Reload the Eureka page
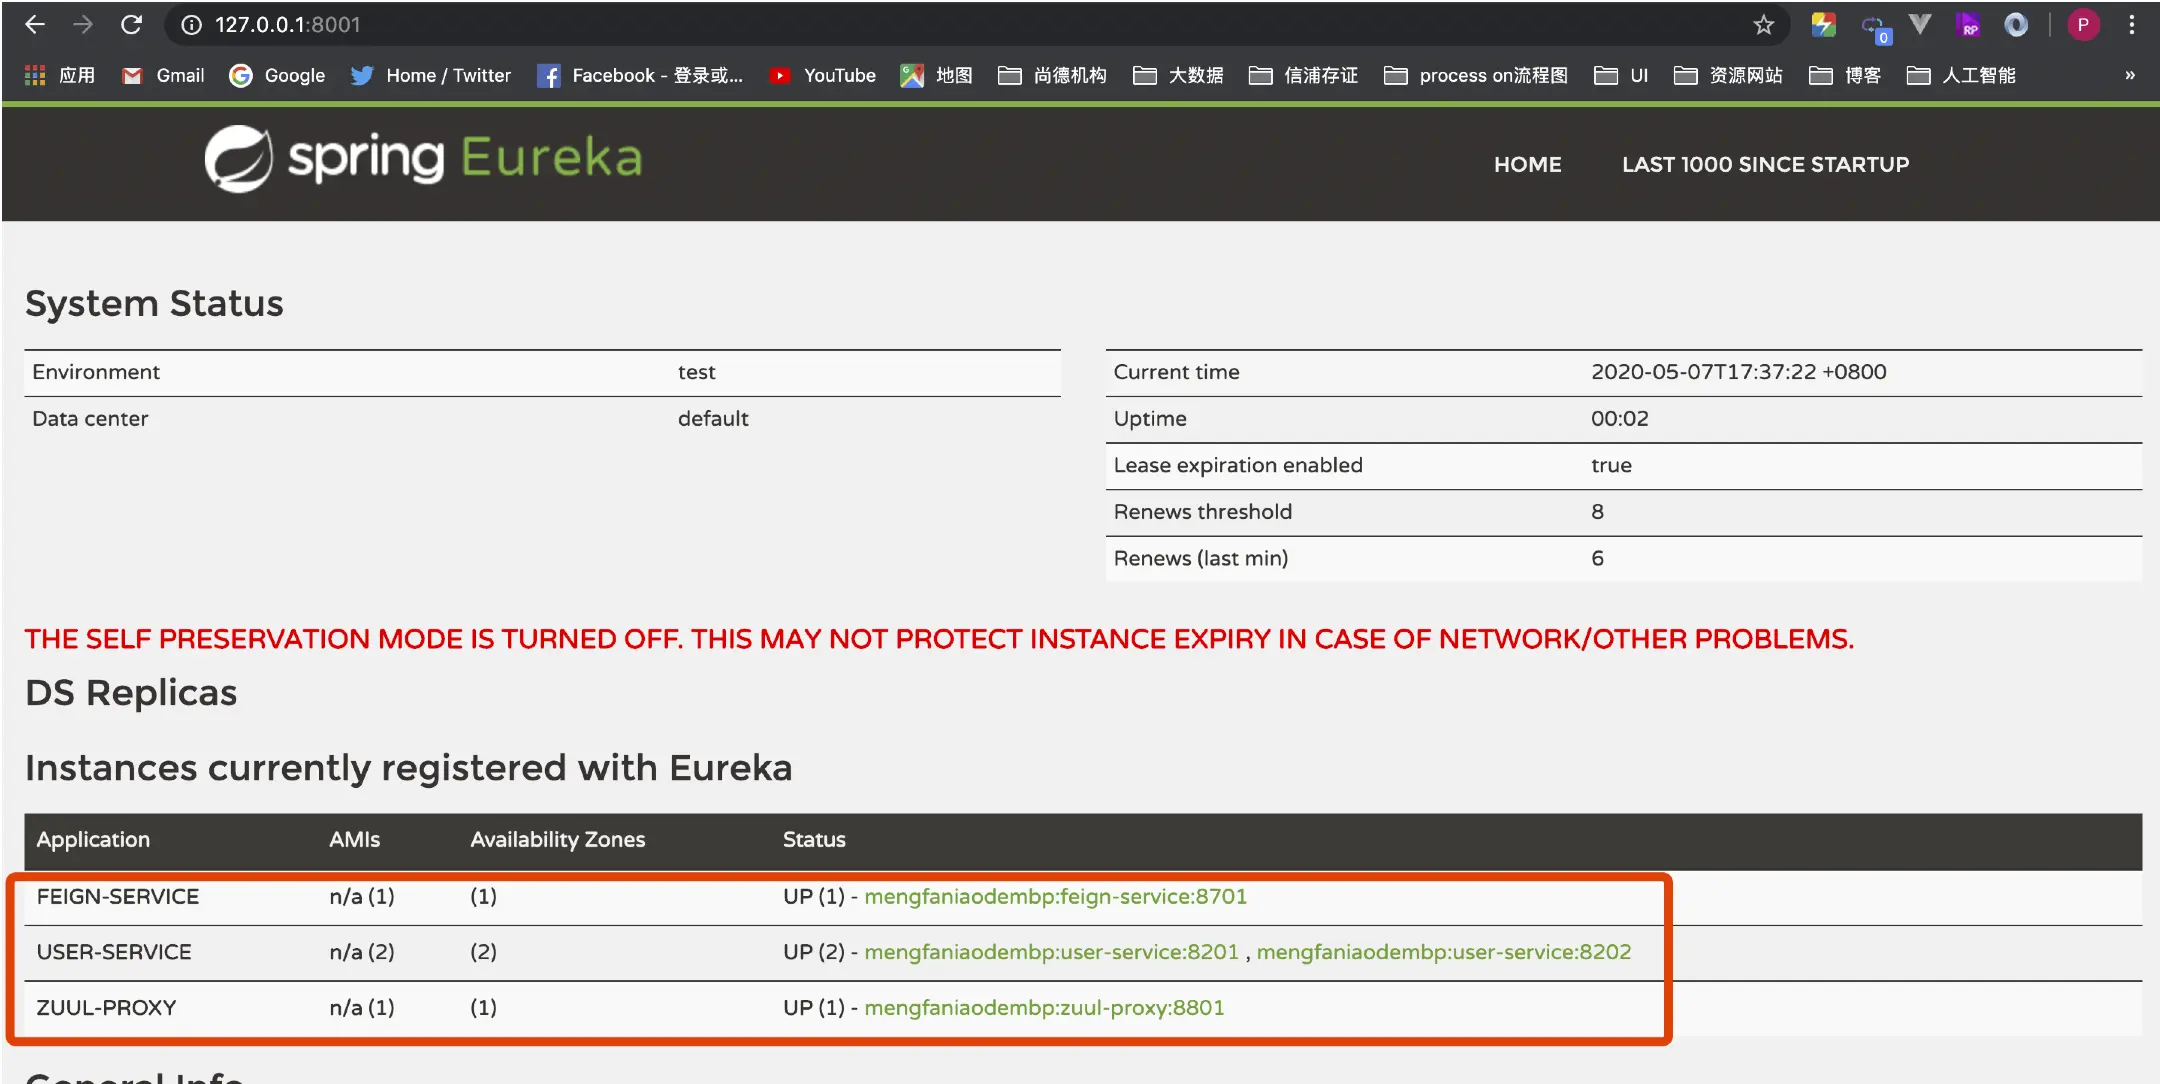 point(131,25)
